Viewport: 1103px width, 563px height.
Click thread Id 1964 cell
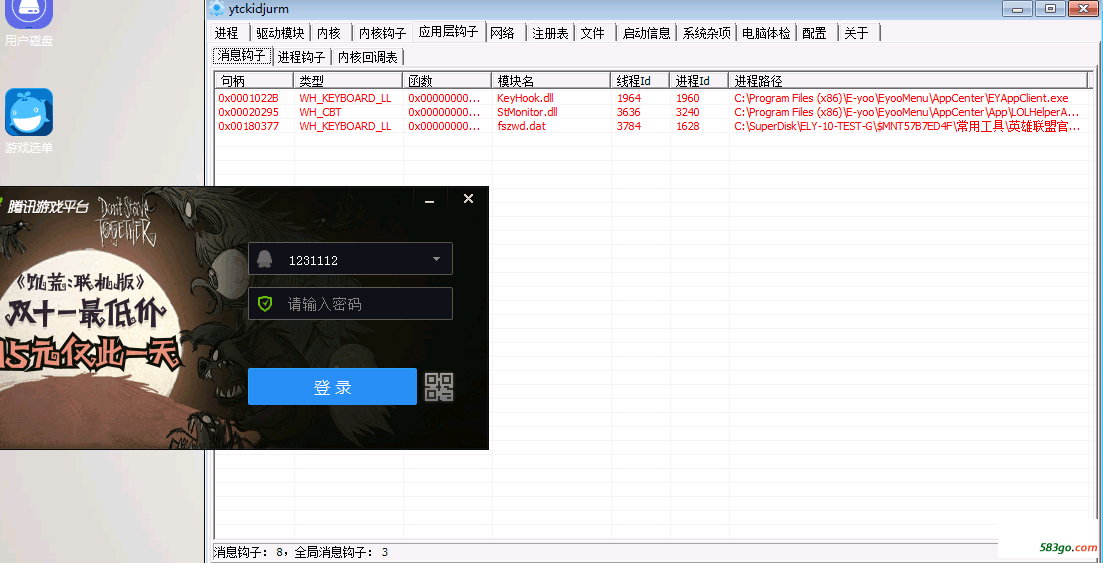click(629, 98)
